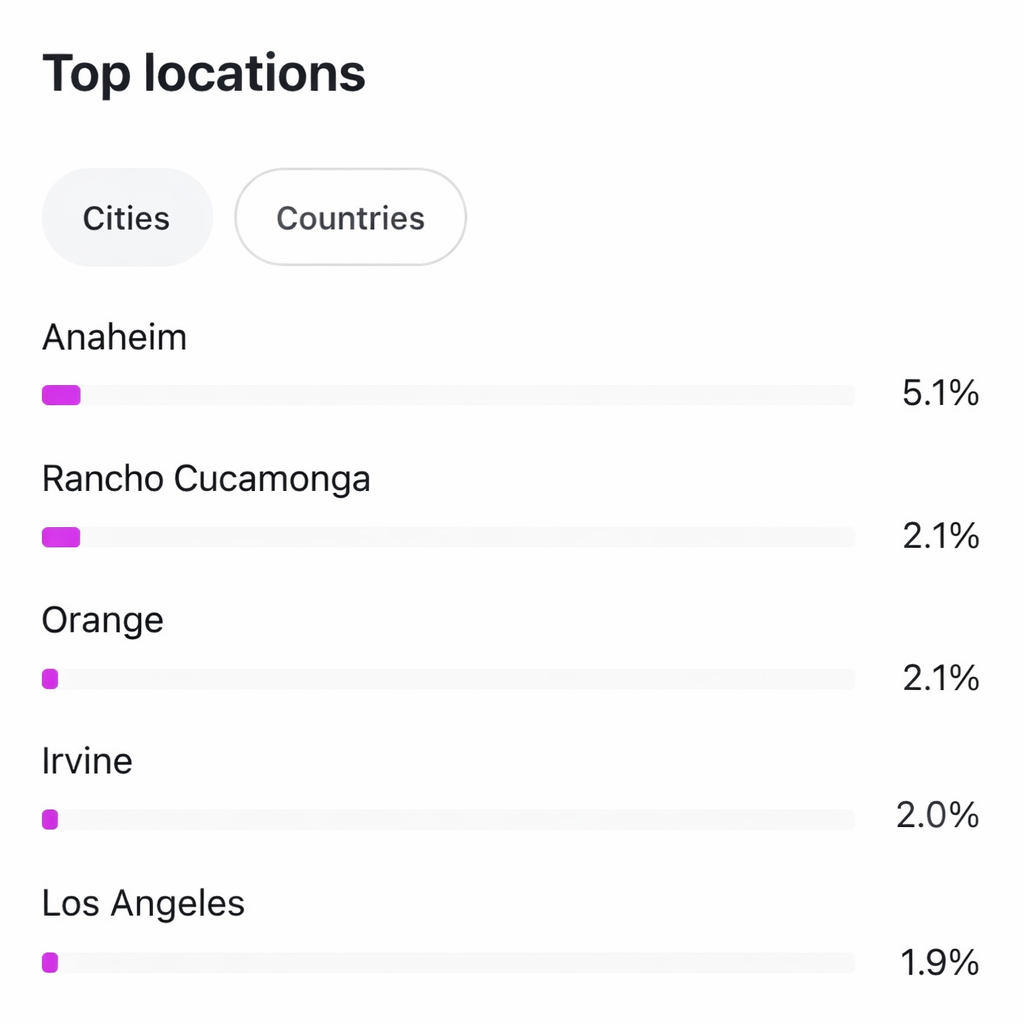Click the Anaheim magenta progress bar
The width and height of the screenshot is (1024, 1024).
point(61,395)
